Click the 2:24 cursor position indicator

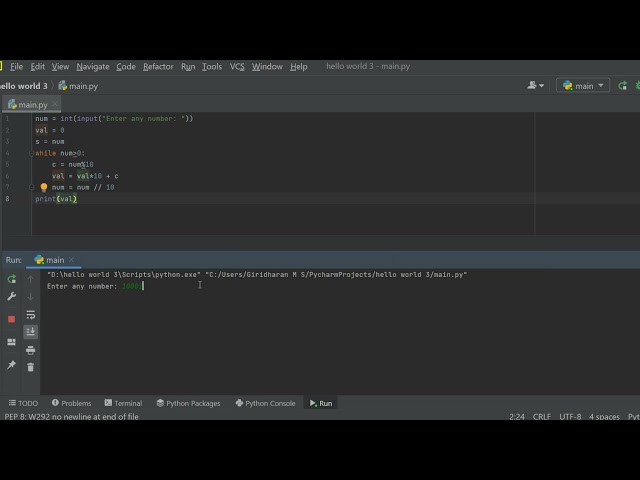[x=517, y=417]
